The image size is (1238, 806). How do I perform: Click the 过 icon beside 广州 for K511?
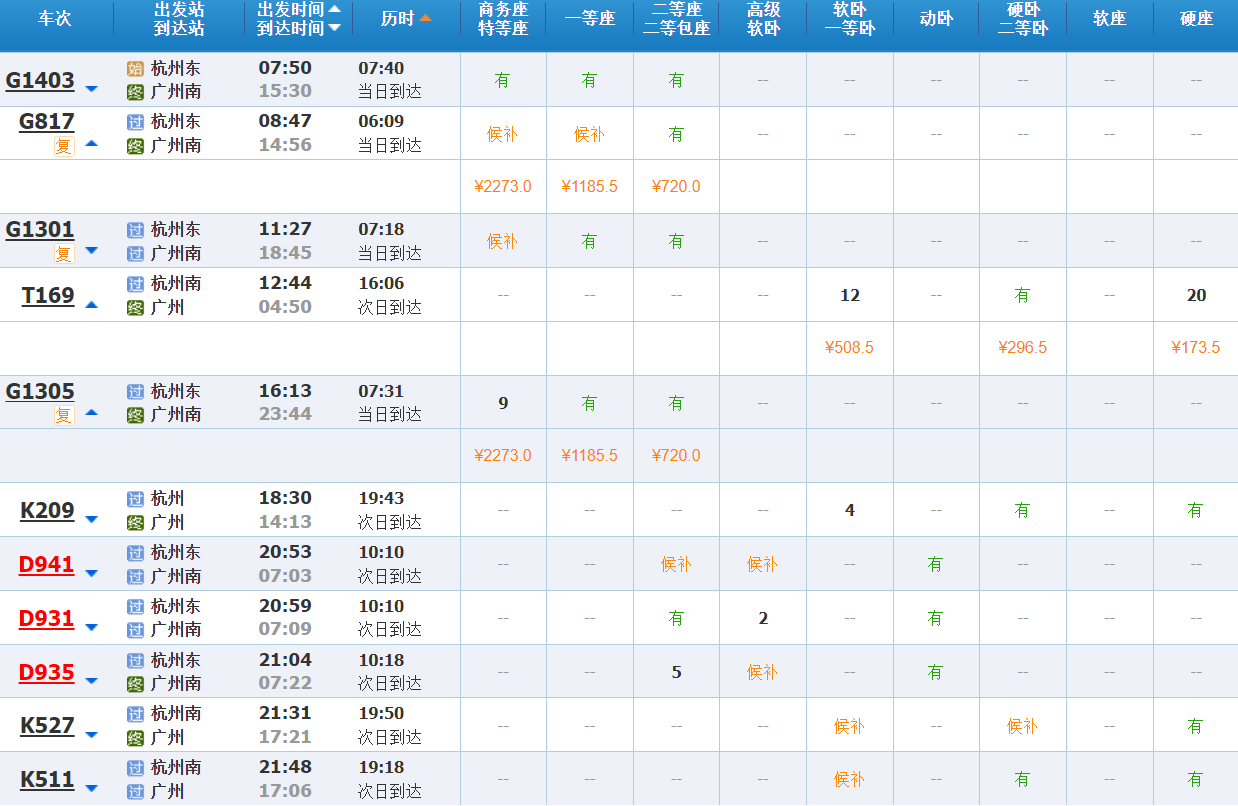pyautogui.click(x=136, y=791)
